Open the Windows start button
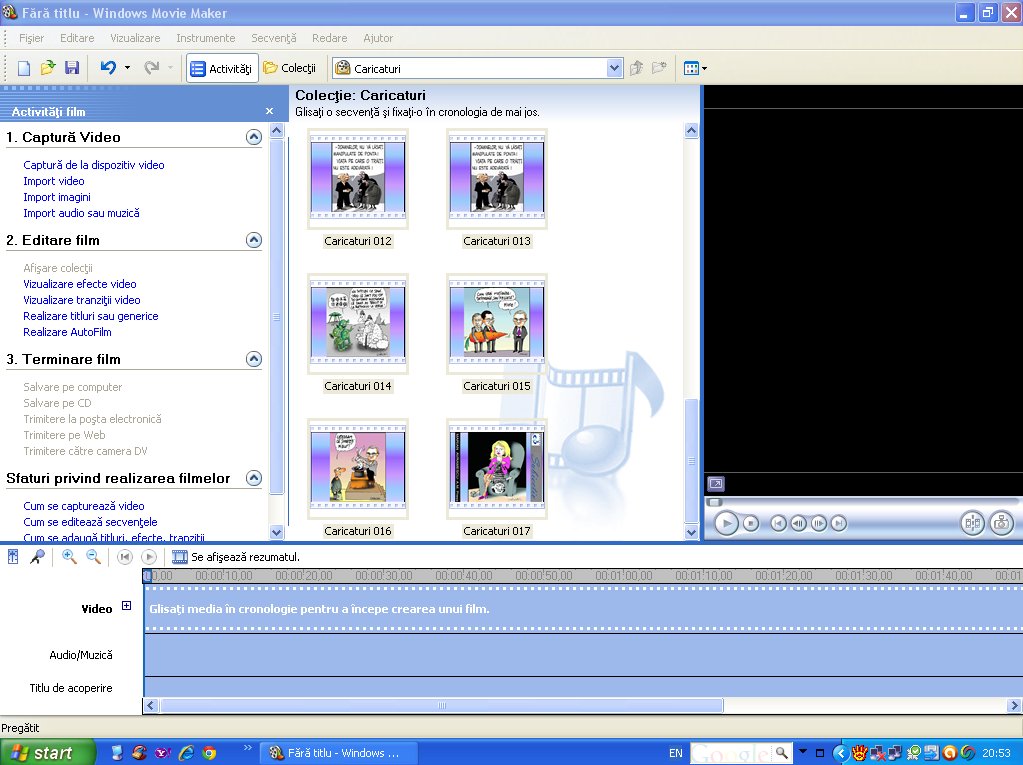This screenshot has height=765, width=1023. (47, 753)
